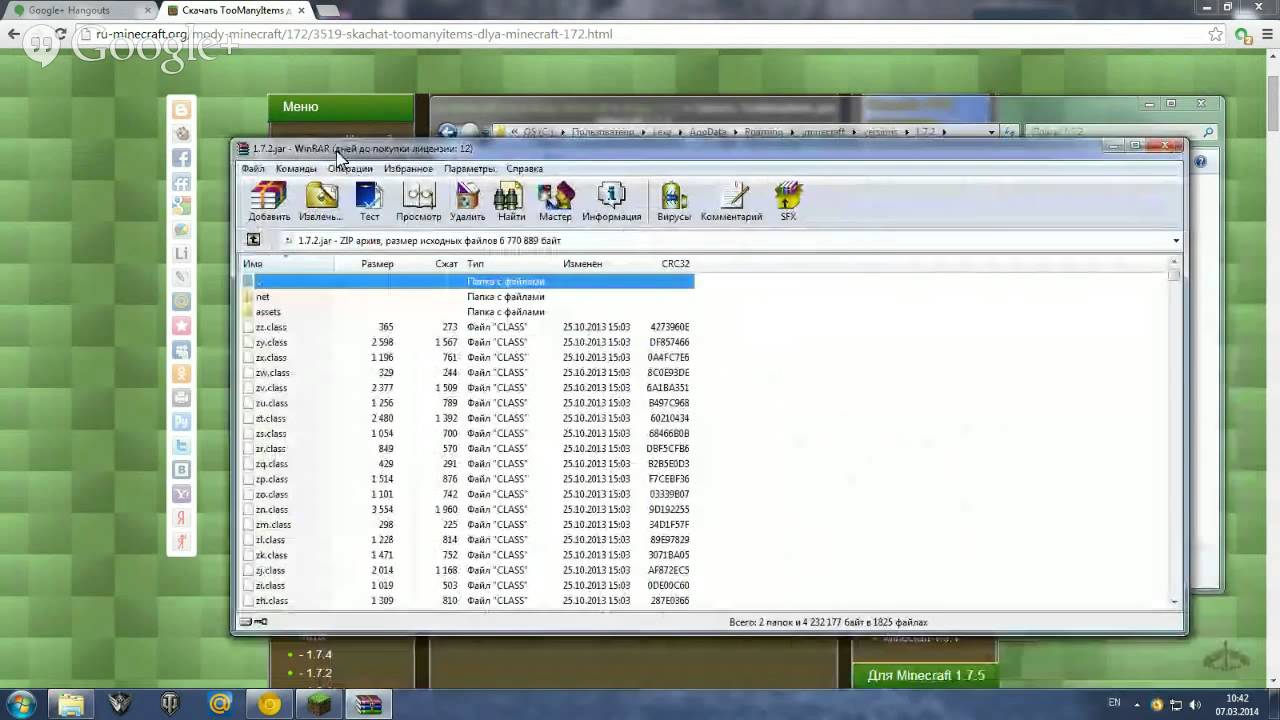
Task: Share page via the Odnoklassniki icon
Action: [182, 374]
